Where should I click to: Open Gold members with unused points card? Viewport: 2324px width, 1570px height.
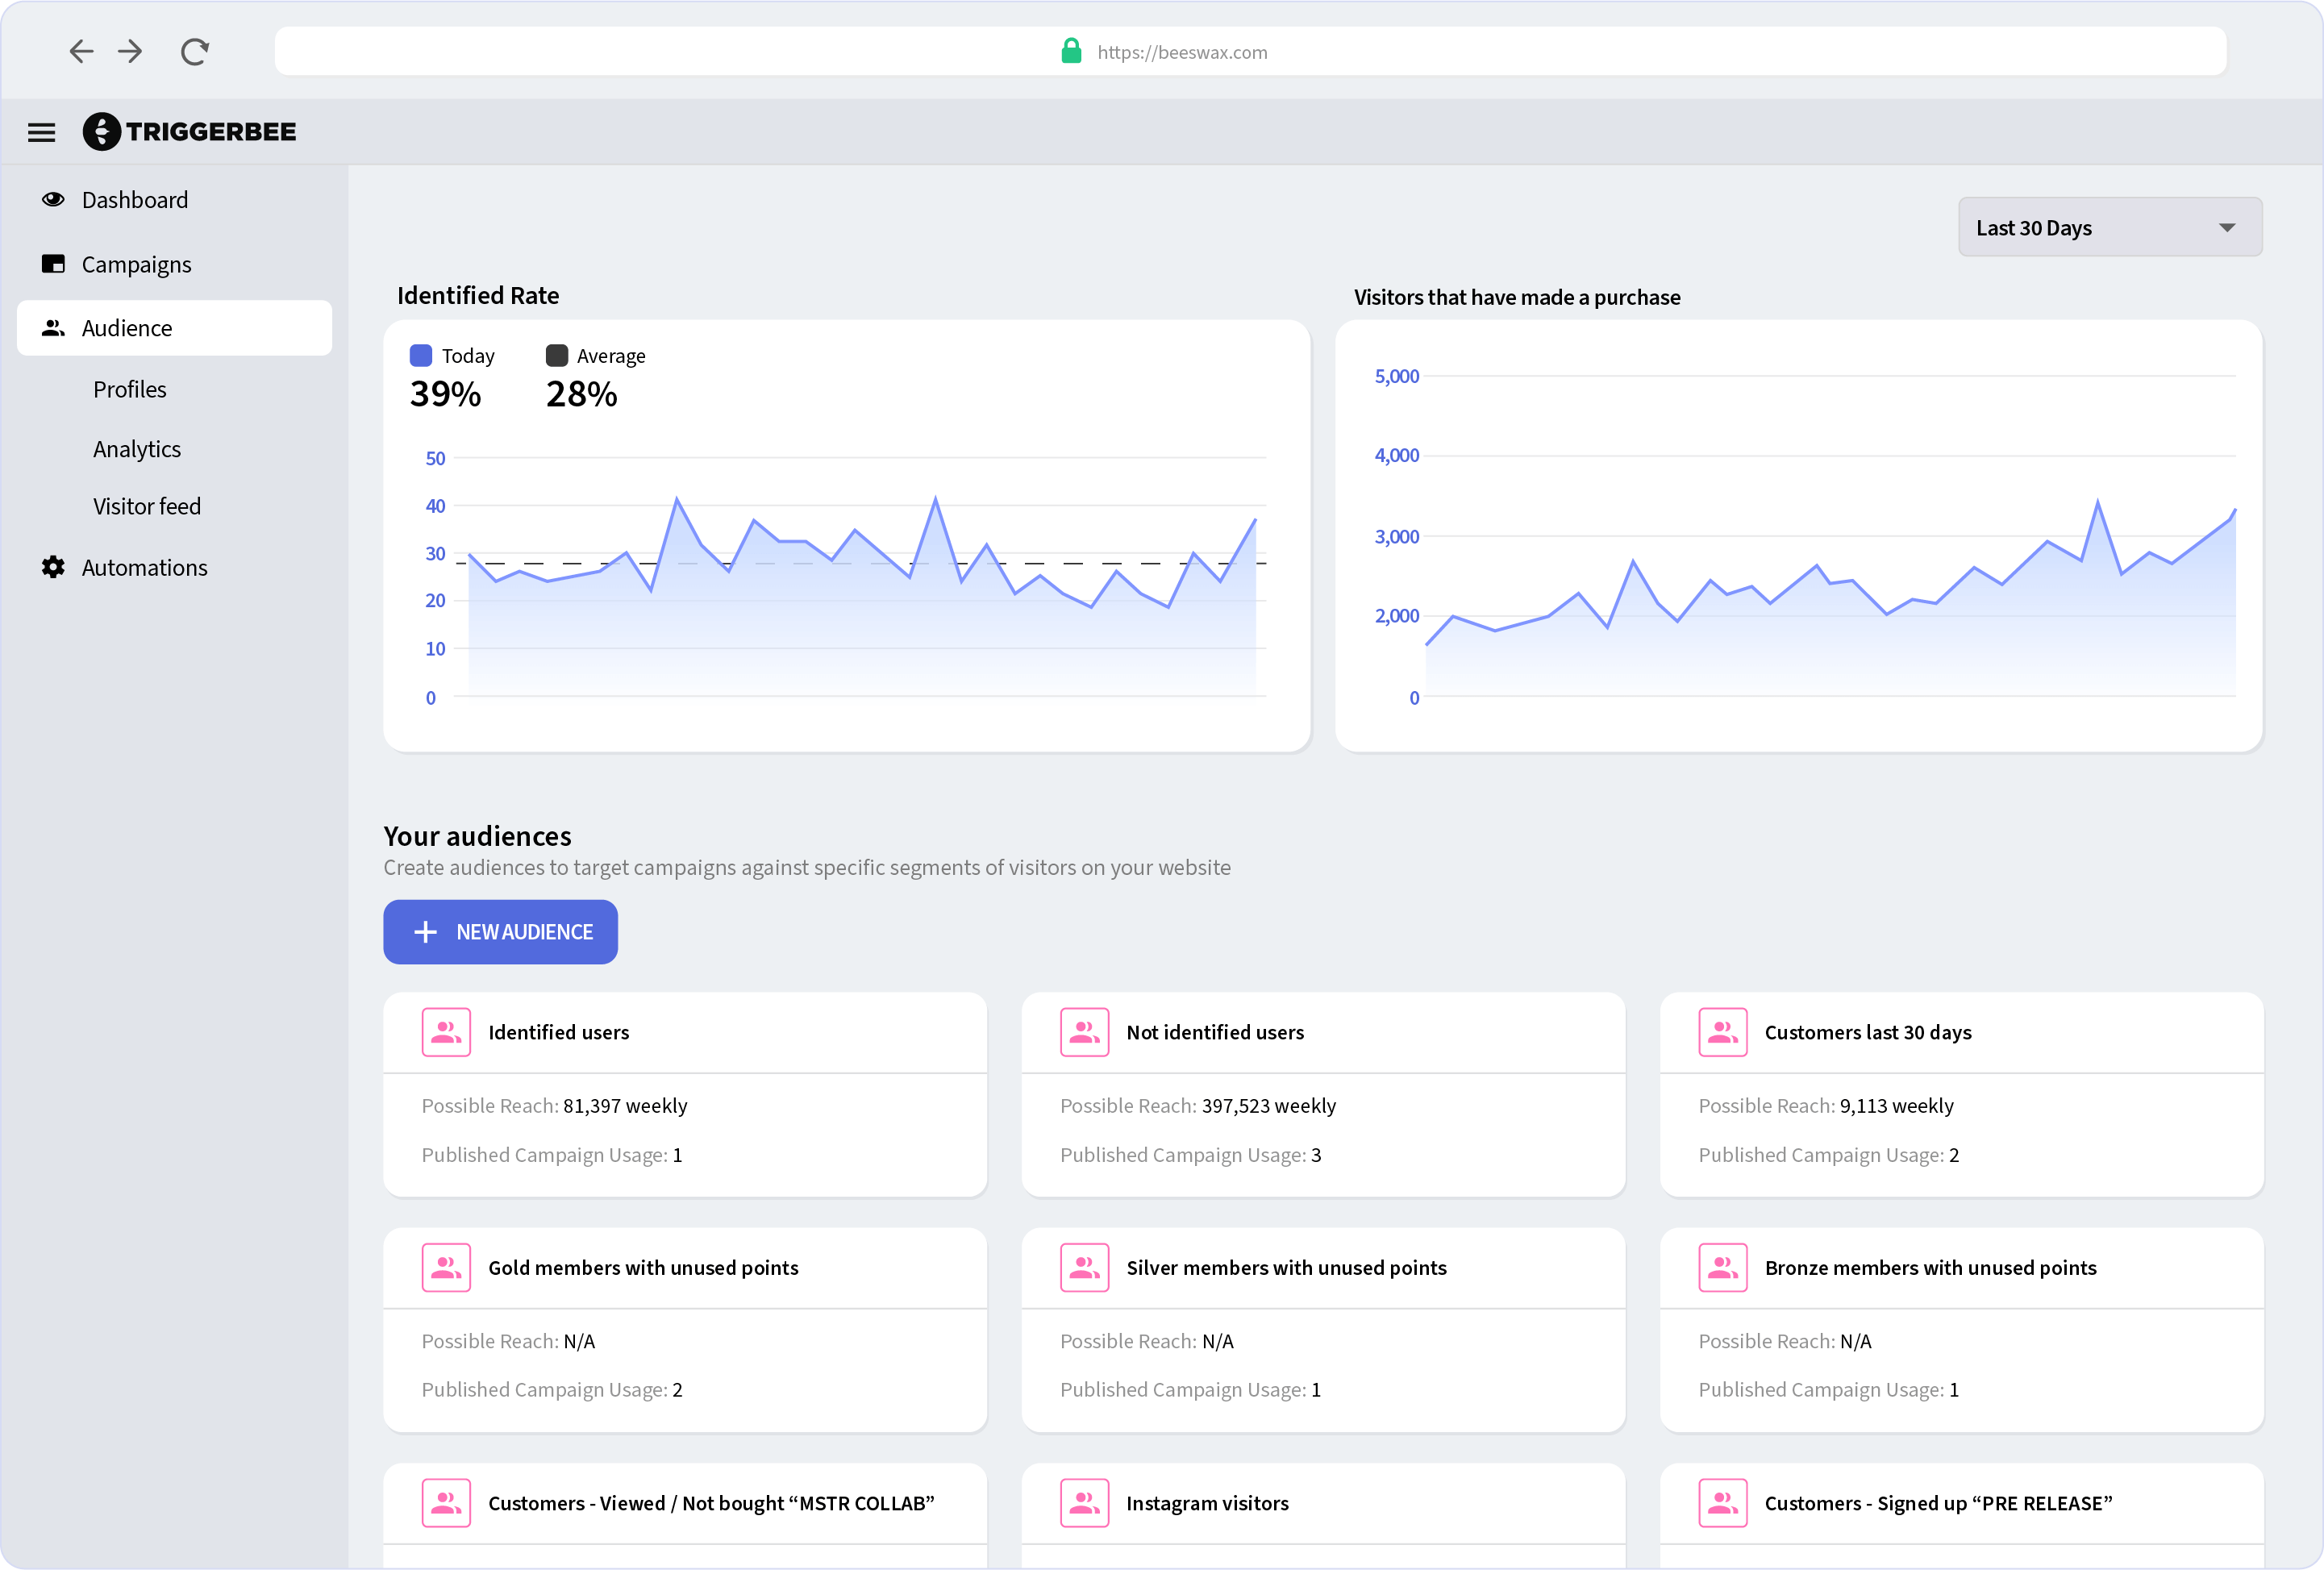coord(643,1268)
